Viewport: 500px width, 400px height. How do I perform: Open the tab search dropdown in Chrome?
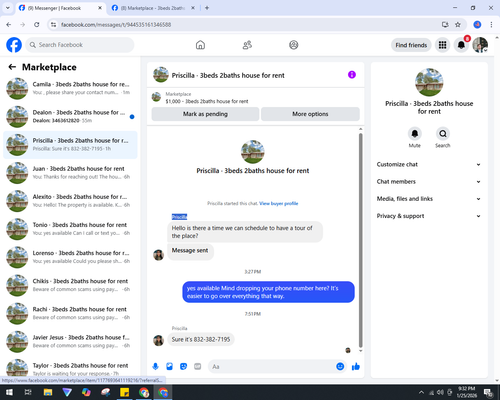[8, 8]
